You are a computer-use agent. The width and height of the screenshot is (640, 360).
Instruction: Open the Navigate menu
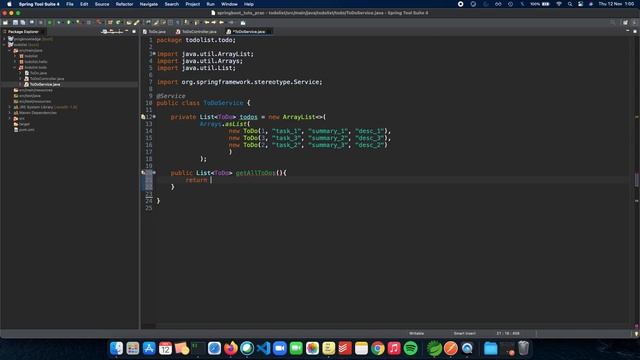pos(149,4)
